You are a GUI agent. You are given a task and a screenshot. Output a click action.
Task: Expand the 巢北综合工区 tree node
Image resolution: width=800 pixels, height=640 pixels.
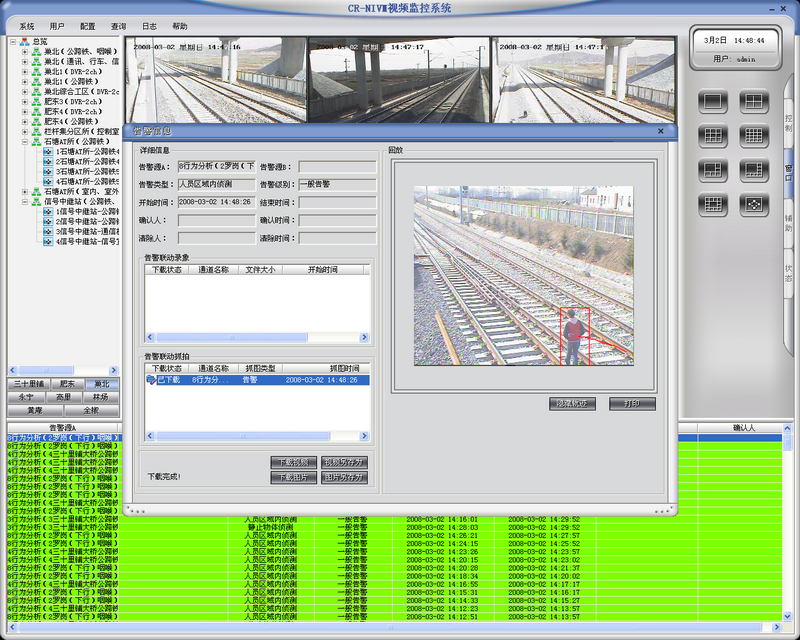pos(25,92)
